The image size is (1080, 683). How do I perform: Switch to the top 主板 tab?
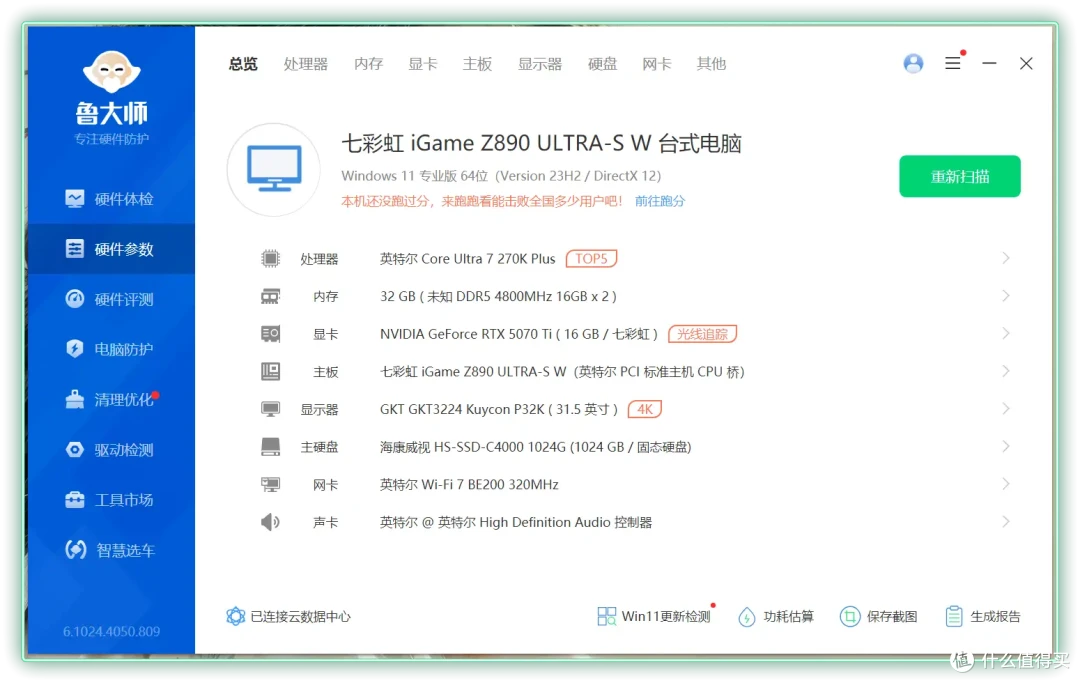click(477, 64)
